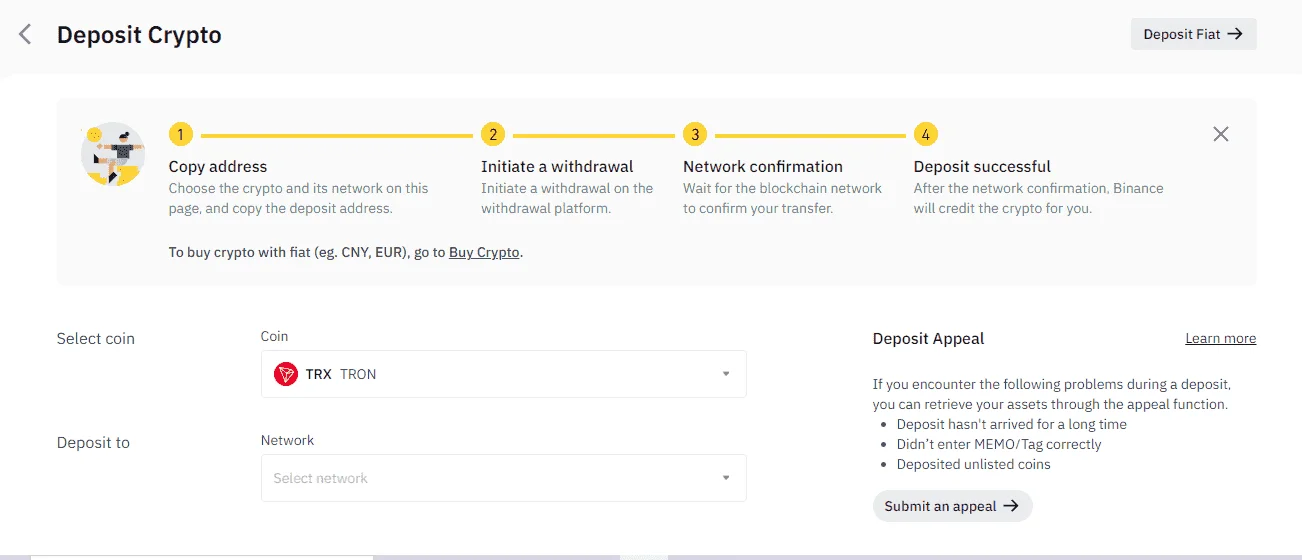Screen dimensions: 1302x560
Task: Open the TRX TRON coin dropdown
Action: 503,374
